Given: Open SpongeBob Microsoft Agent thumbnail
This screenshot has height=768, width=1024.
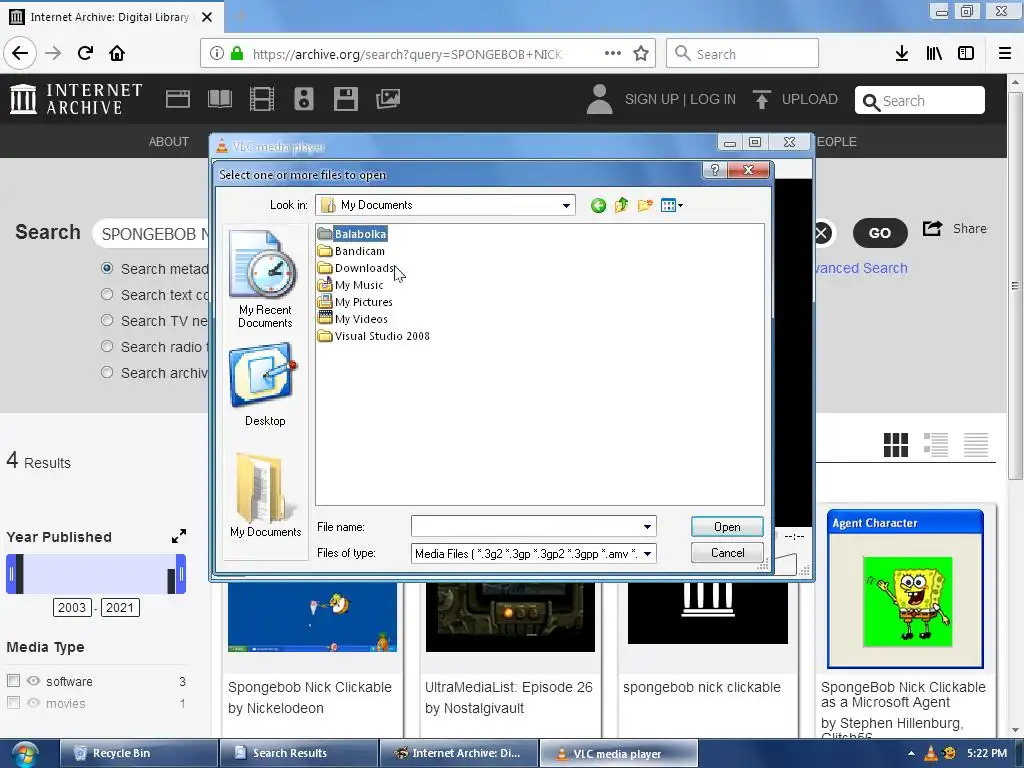Looking at the screenshot, I should 905,589.
